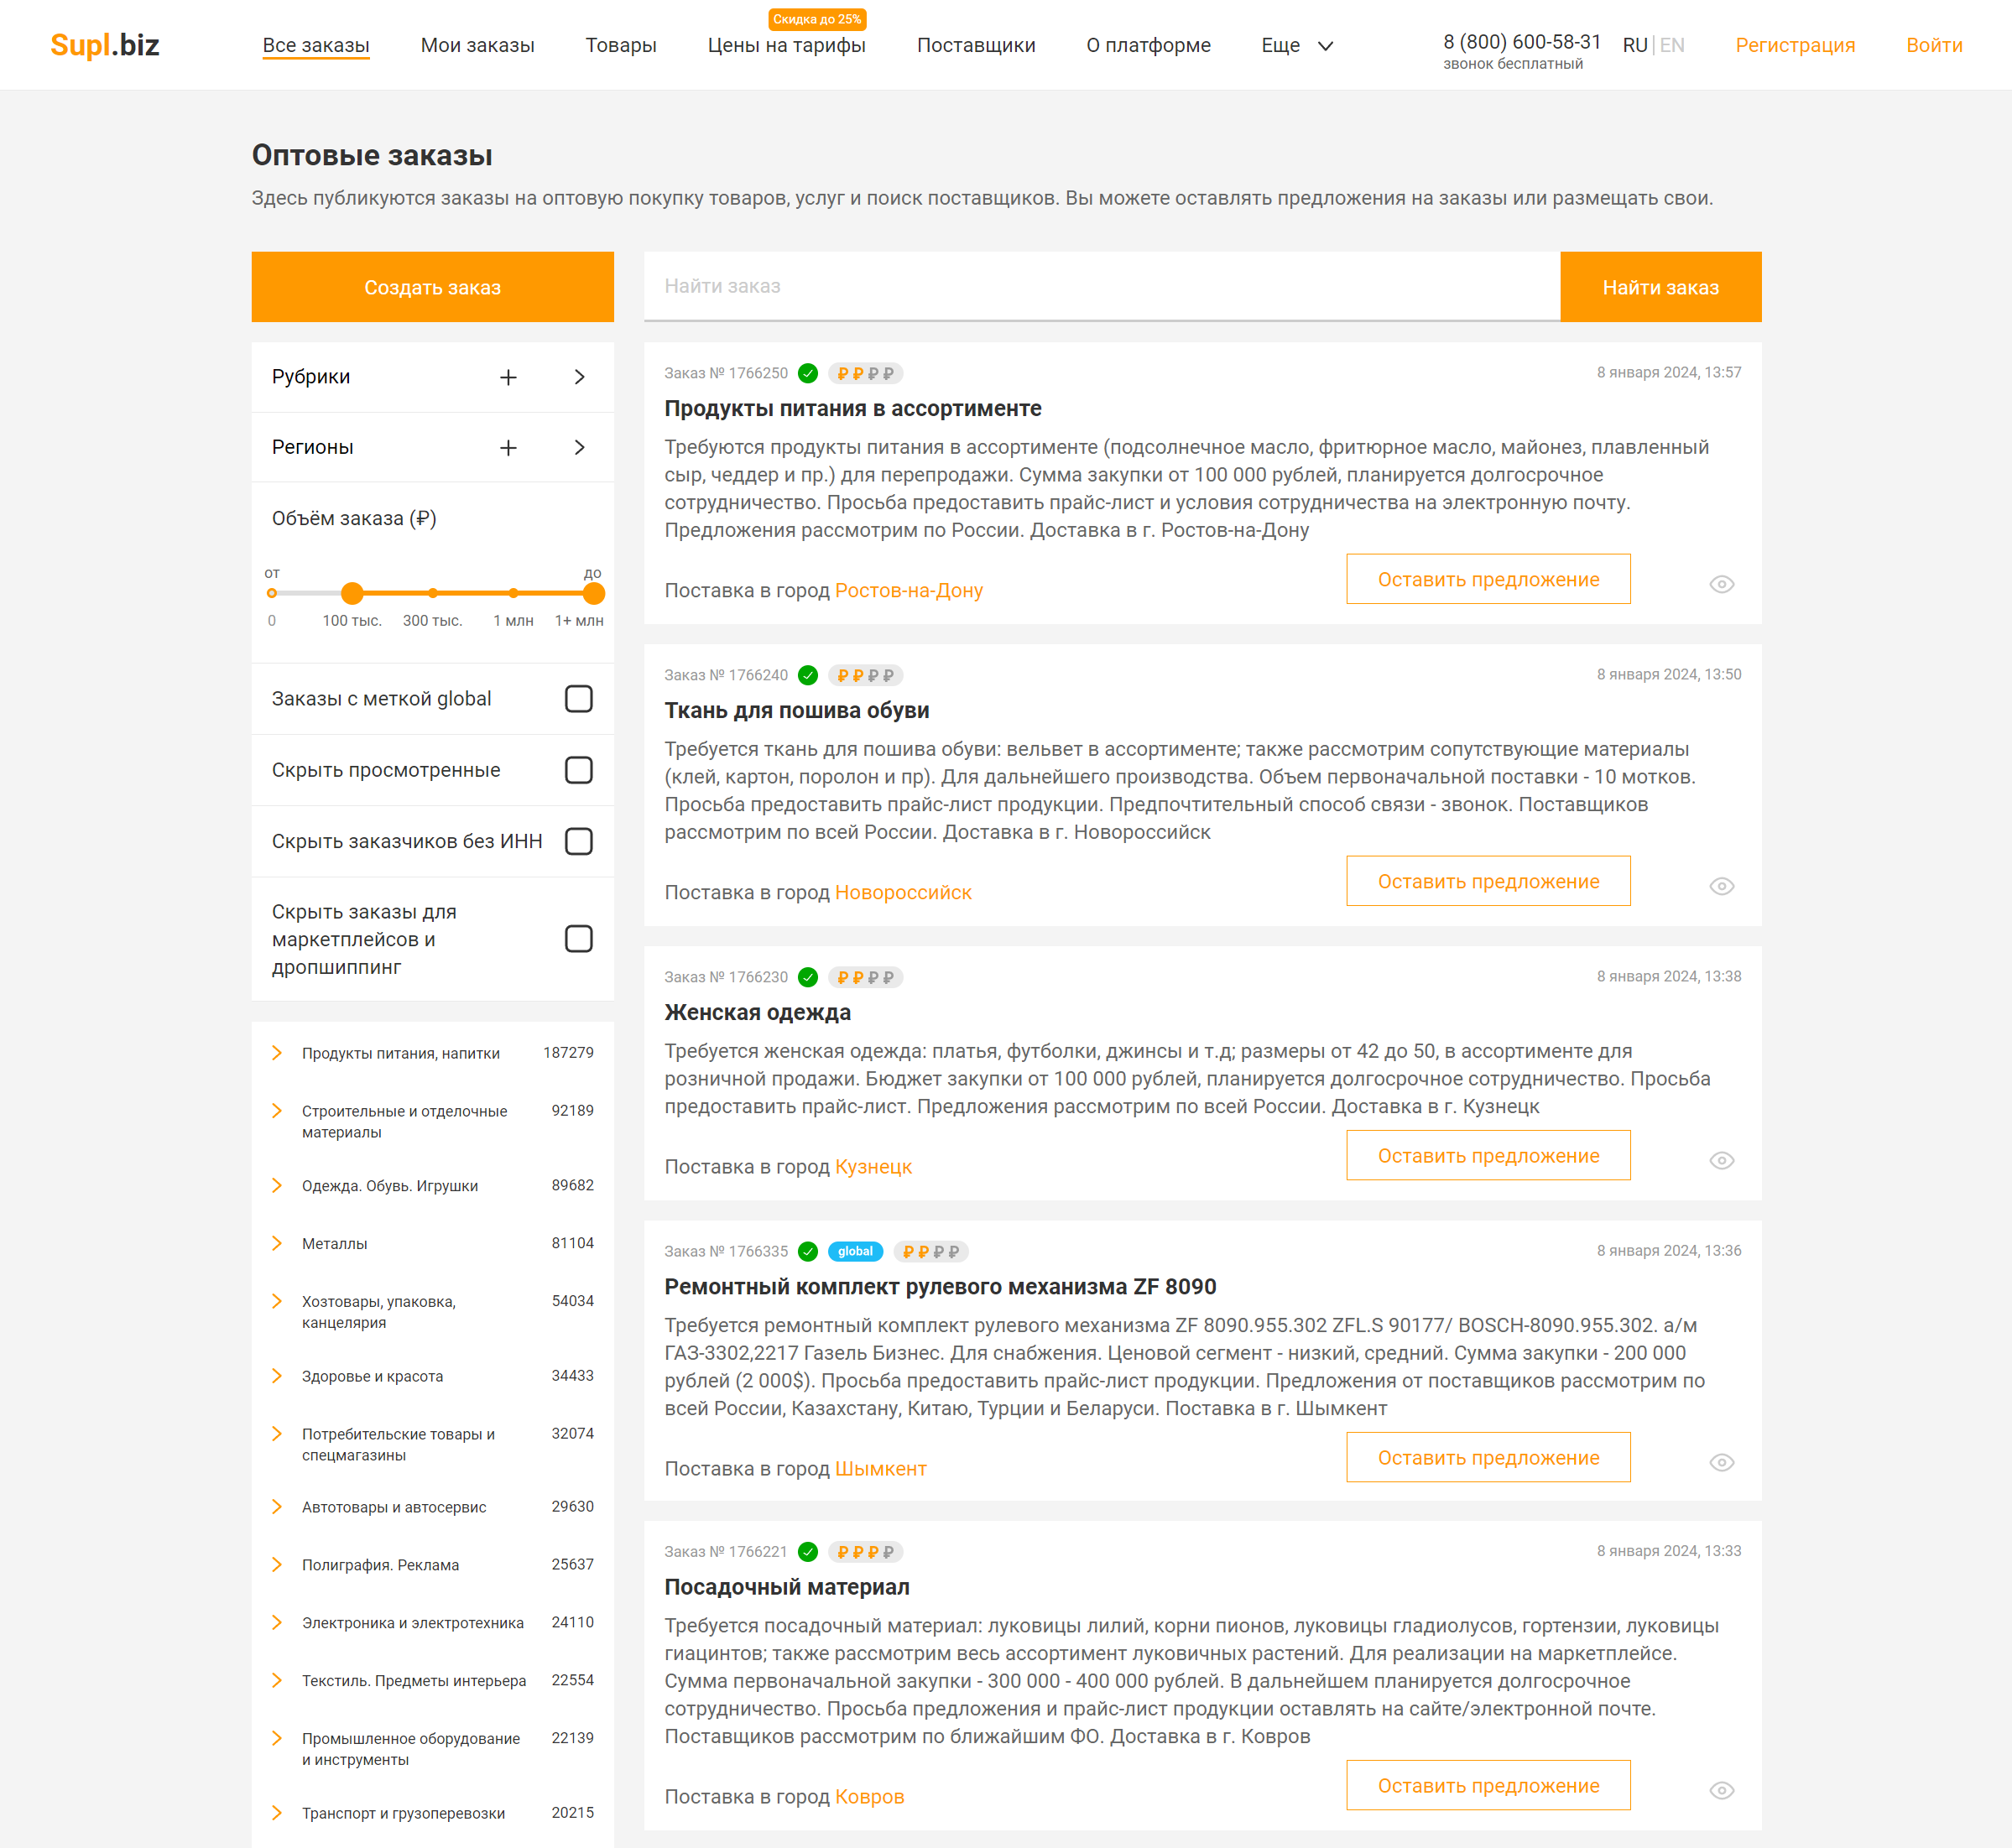Expand the Рубрики section with the chevron arrow
Screen dimensions: 2012x1848
click(579, 377)
